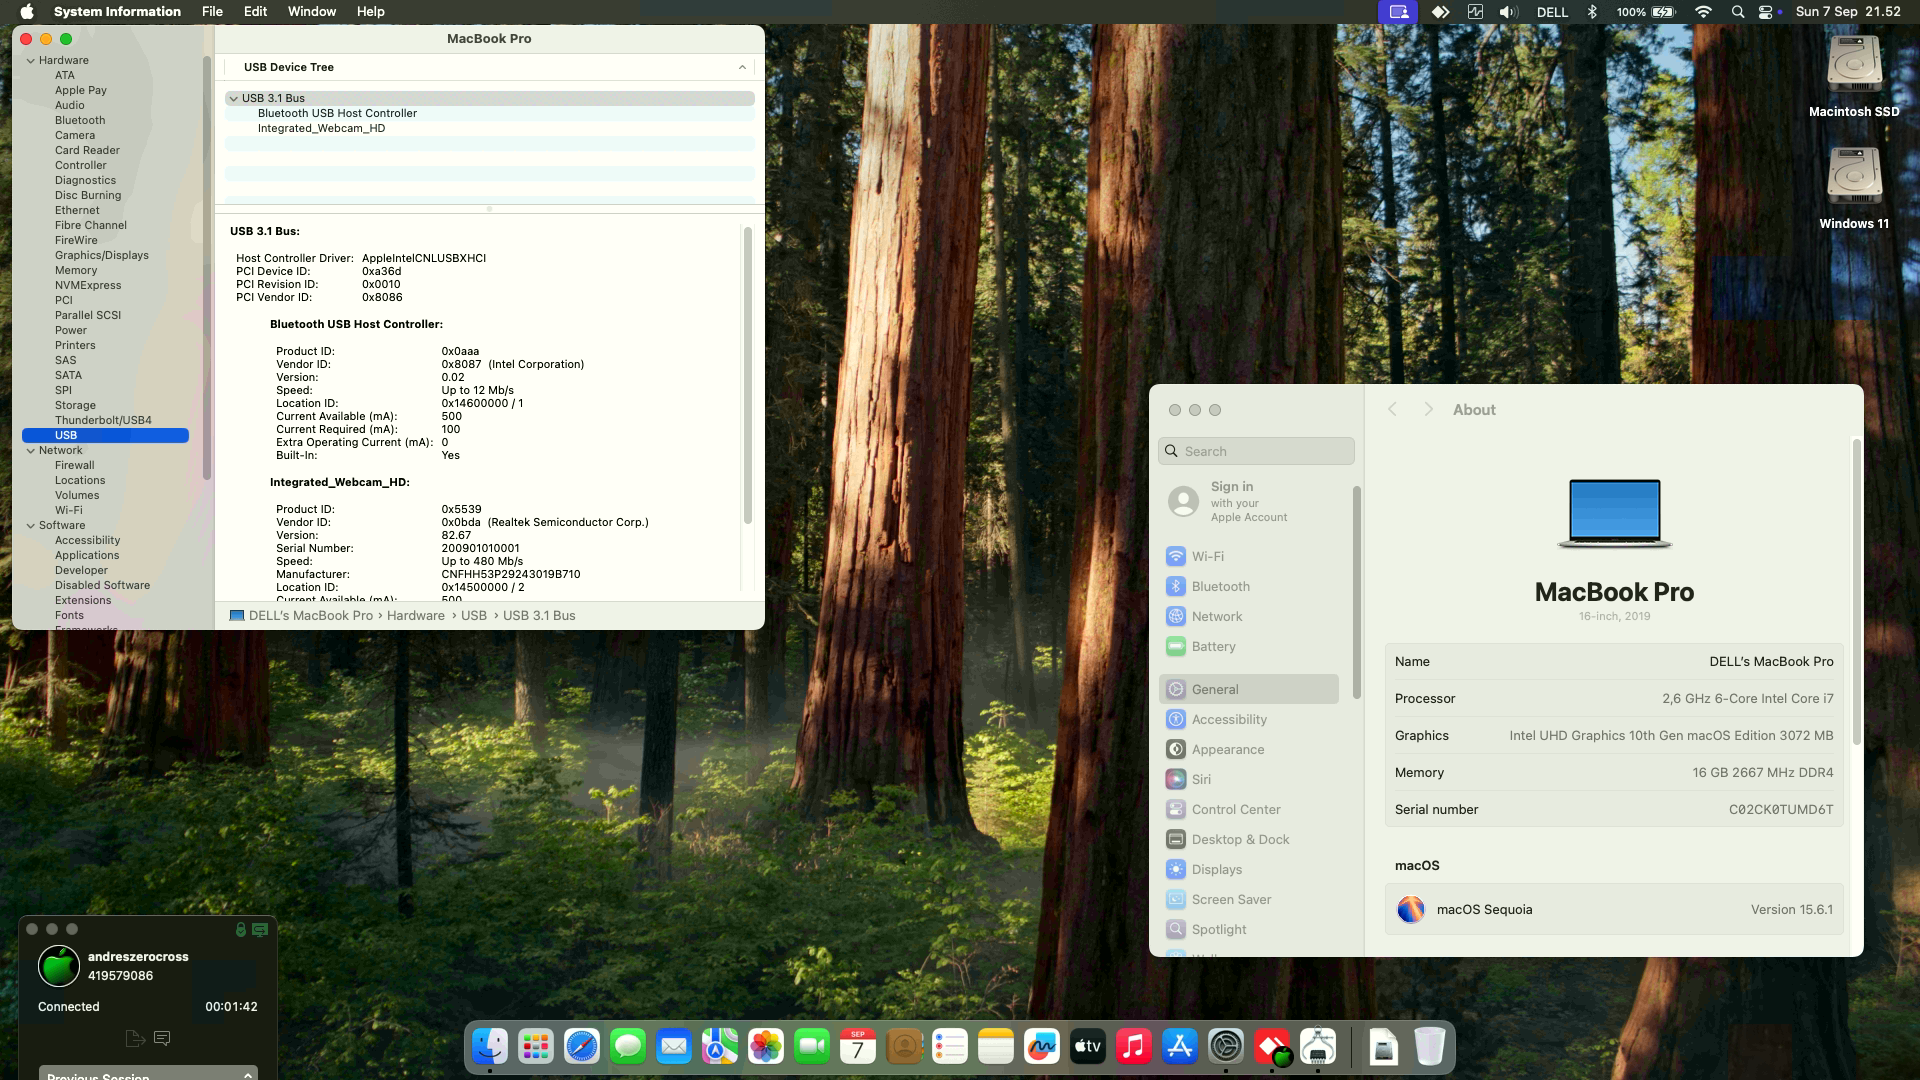This screenshot has width=1920, height=1080.
Task: Go back in System Settings About pane
Action: pyautogui.click(x=1392, y=410)
